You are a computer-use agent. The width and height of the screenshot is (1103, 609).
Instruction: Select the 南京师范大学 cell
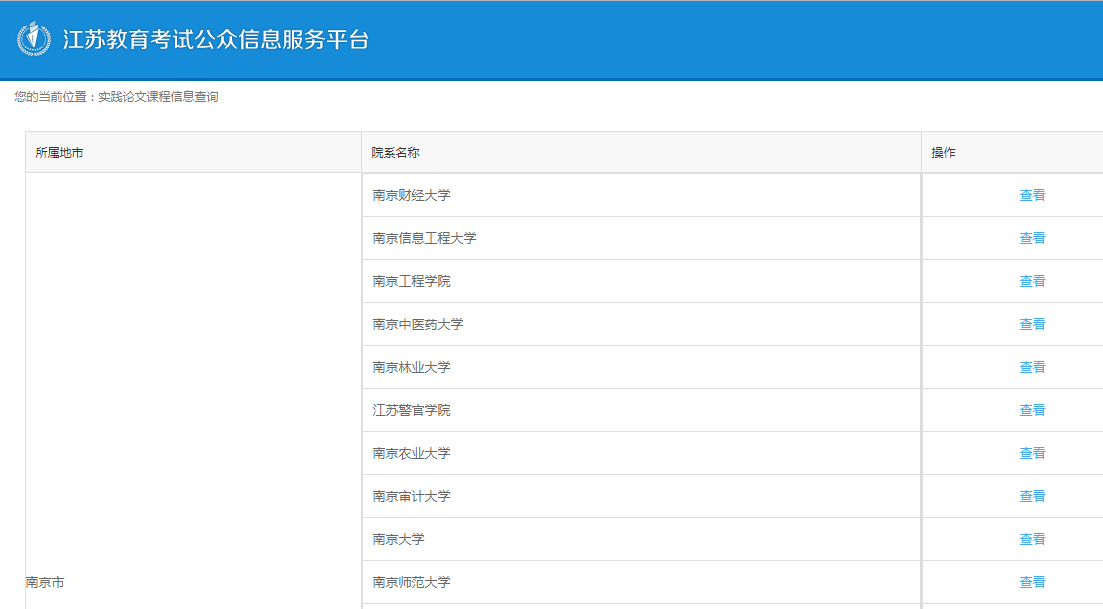pyautogui.click(x=642, y=582)
